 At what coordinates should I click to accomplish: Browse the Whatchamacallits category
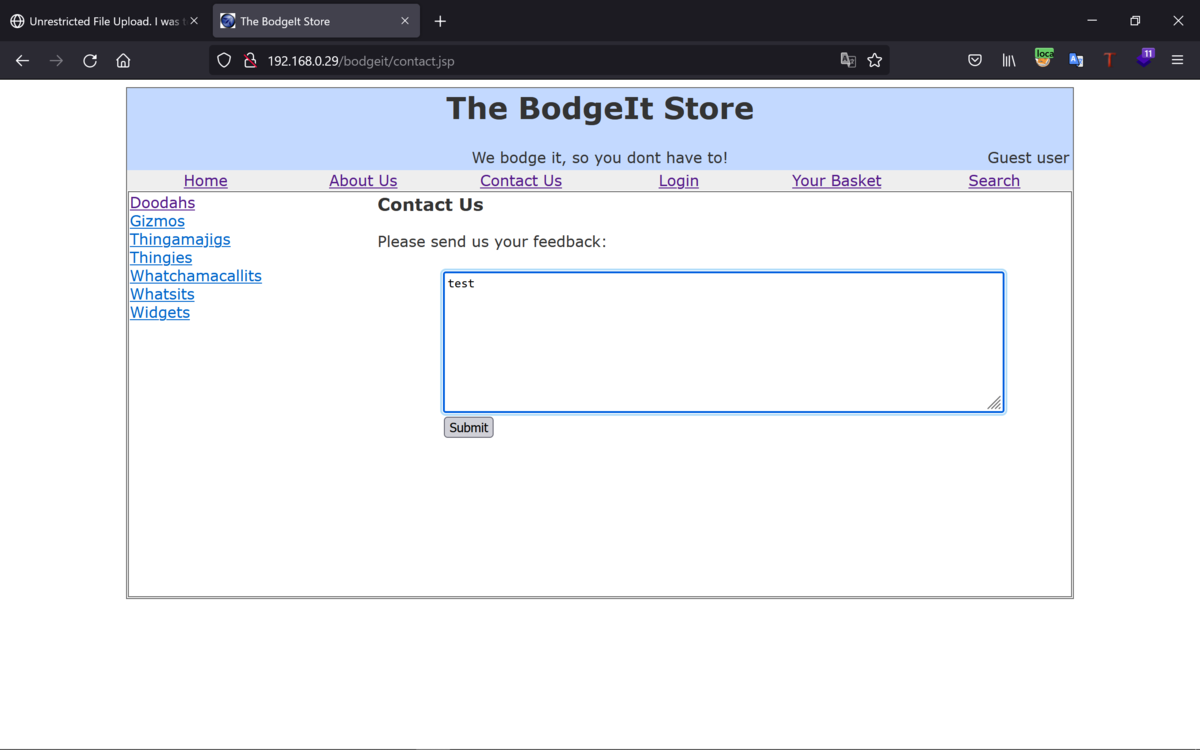(x=196, y=276)
